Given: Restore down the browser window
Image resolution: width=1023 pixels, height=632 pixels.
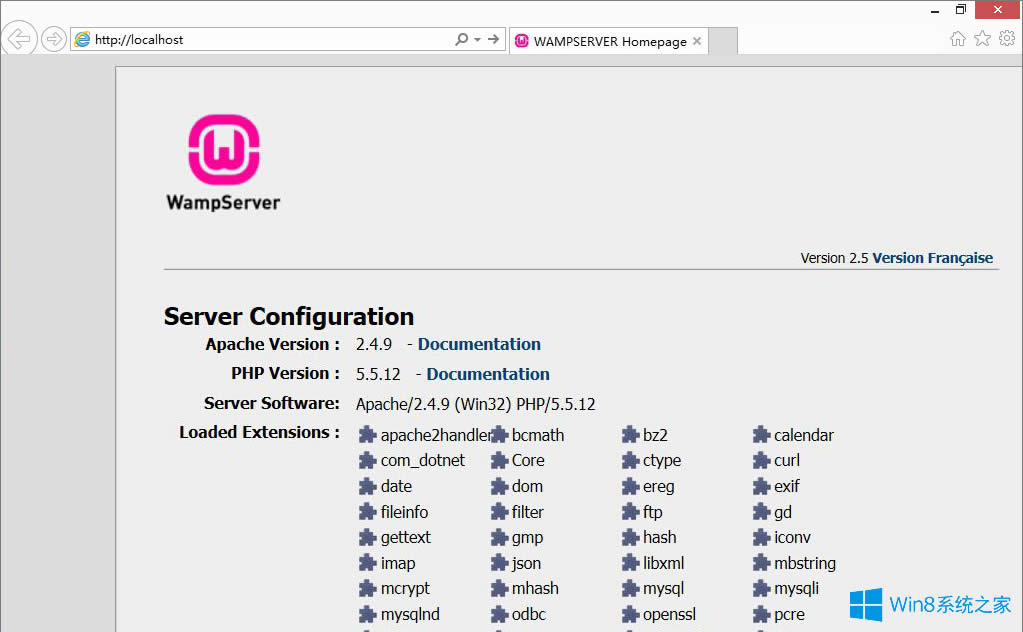Looking at the screenshot, I should [x=961, y=9].
